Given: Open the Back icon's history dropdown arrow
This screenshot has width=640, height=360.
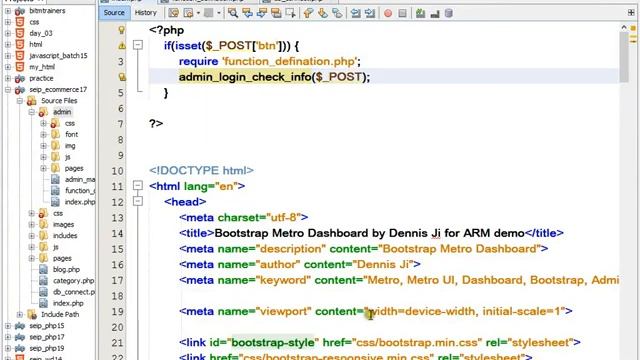Looking at the screenshot, I should [198, 13].
